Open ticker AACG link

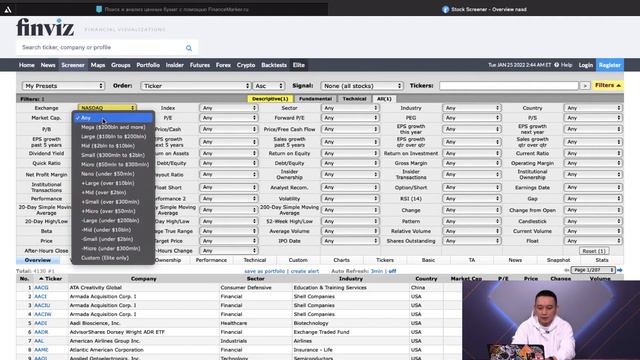[x=41, y=287]
